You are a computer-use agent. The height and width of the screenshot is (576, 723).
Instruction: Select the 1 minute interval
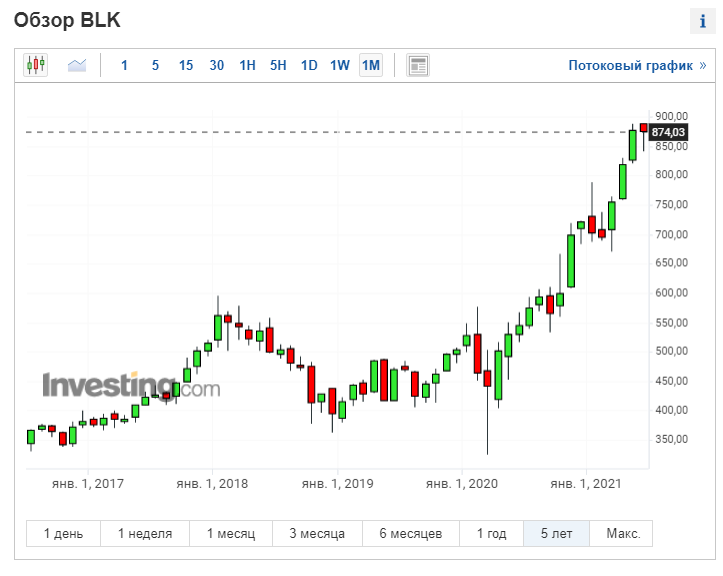pyautogui.click(x=124, y=65)
